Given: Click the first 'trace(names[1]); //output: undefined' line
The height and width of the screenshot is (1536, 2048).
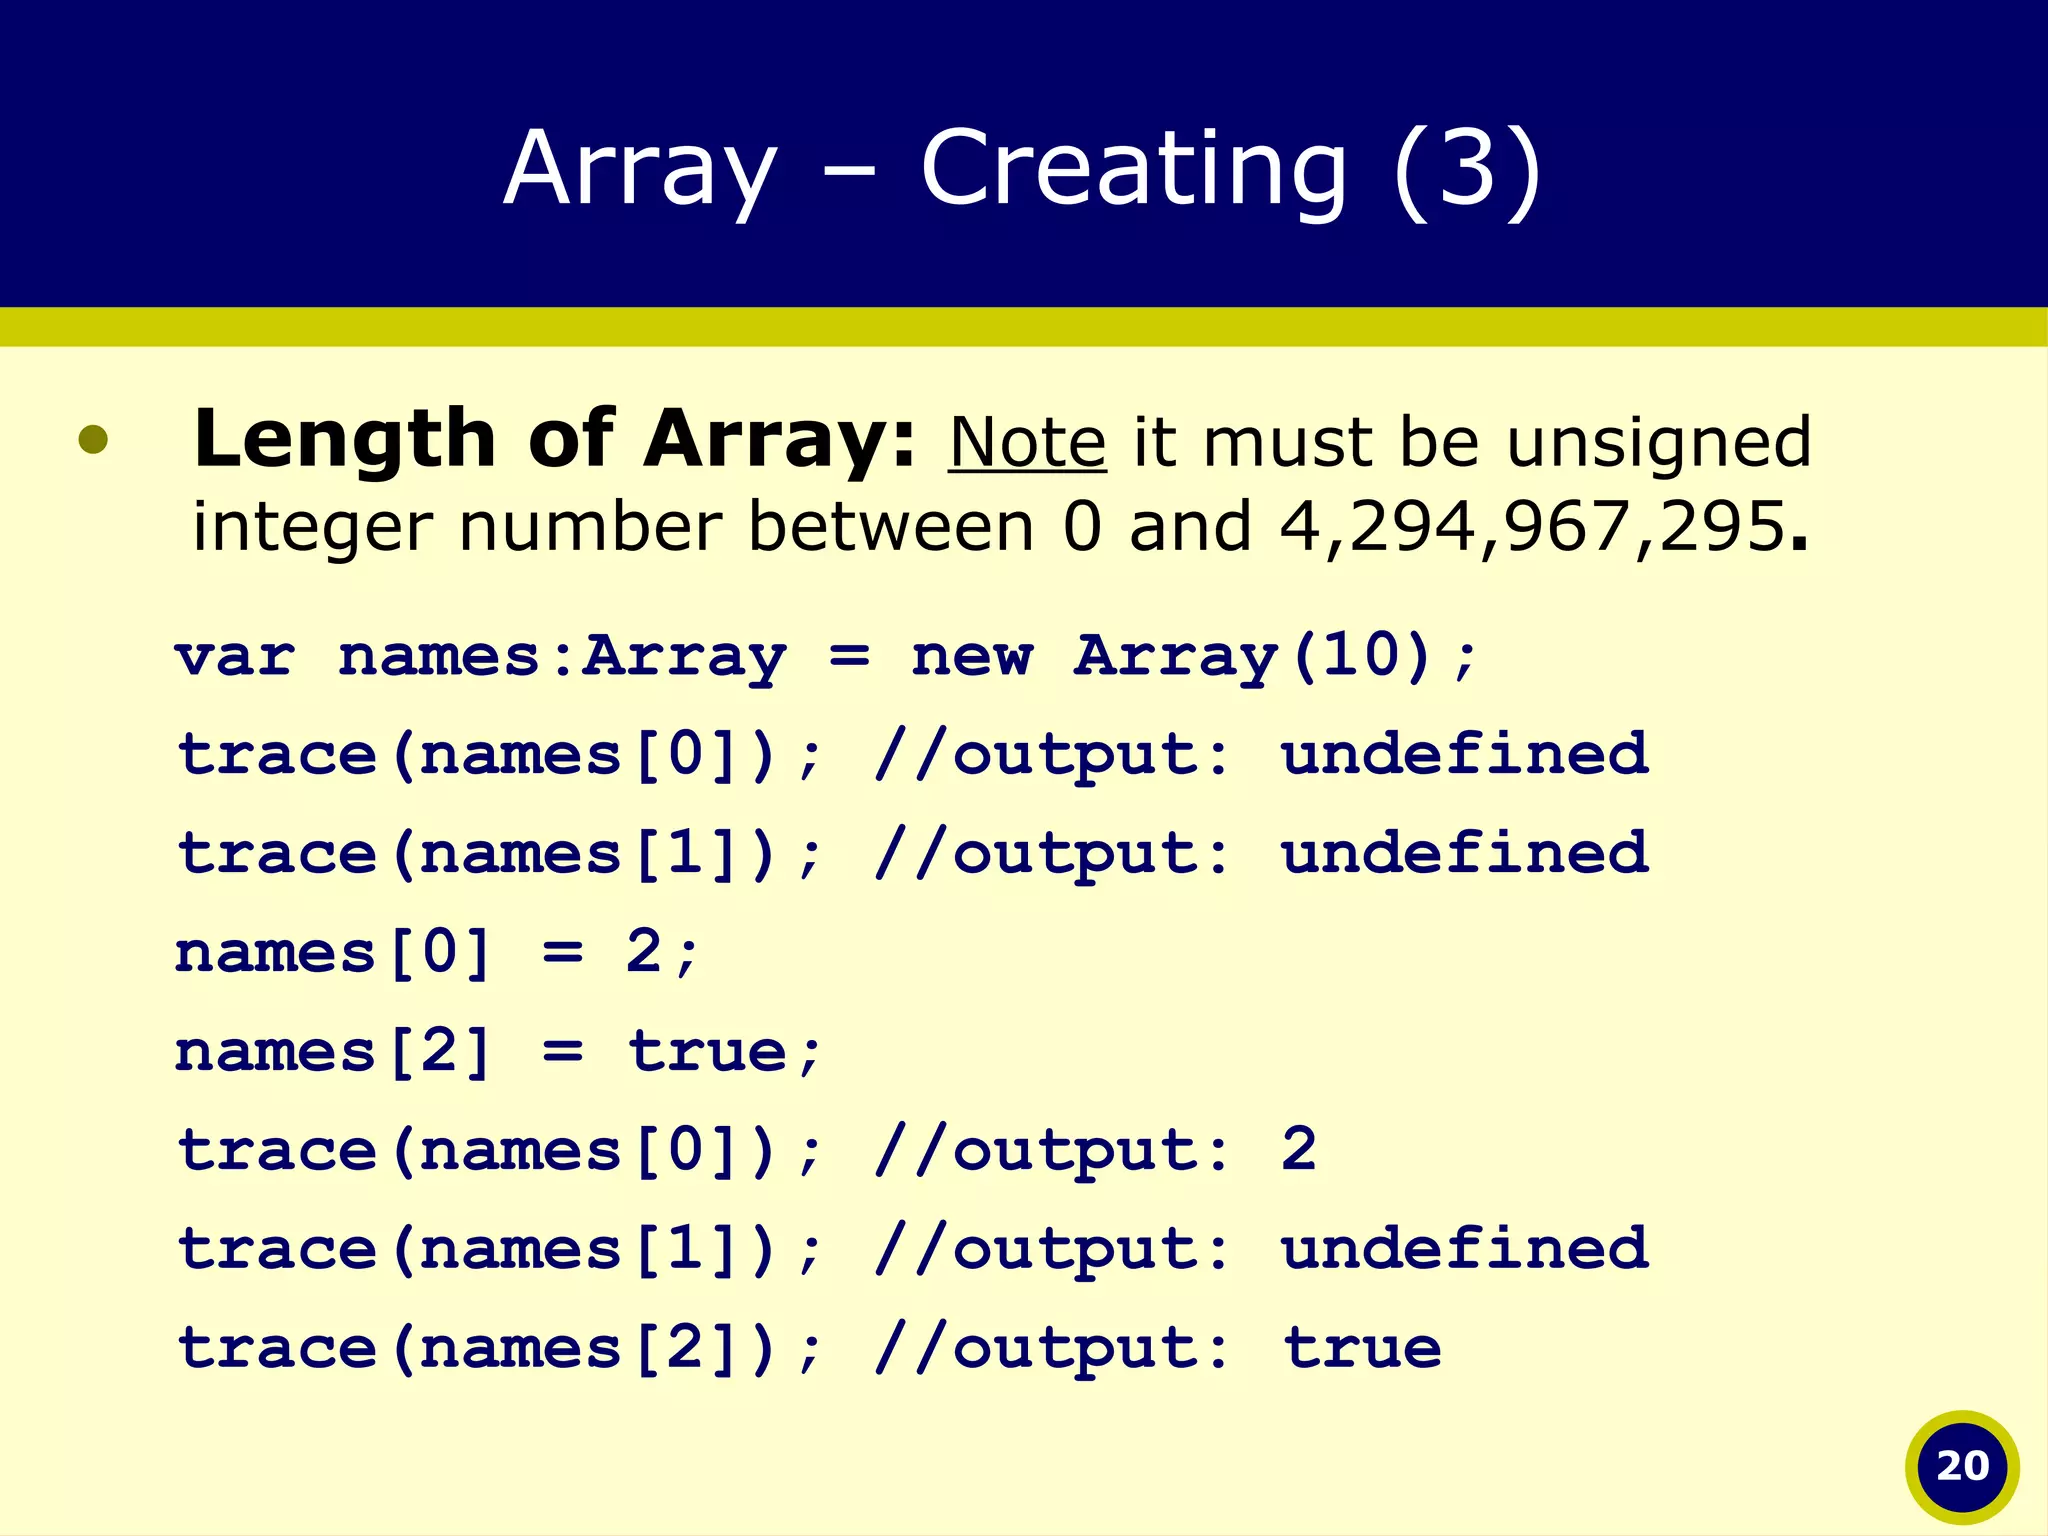Looking at the screenshot, I should pos(912,855).
